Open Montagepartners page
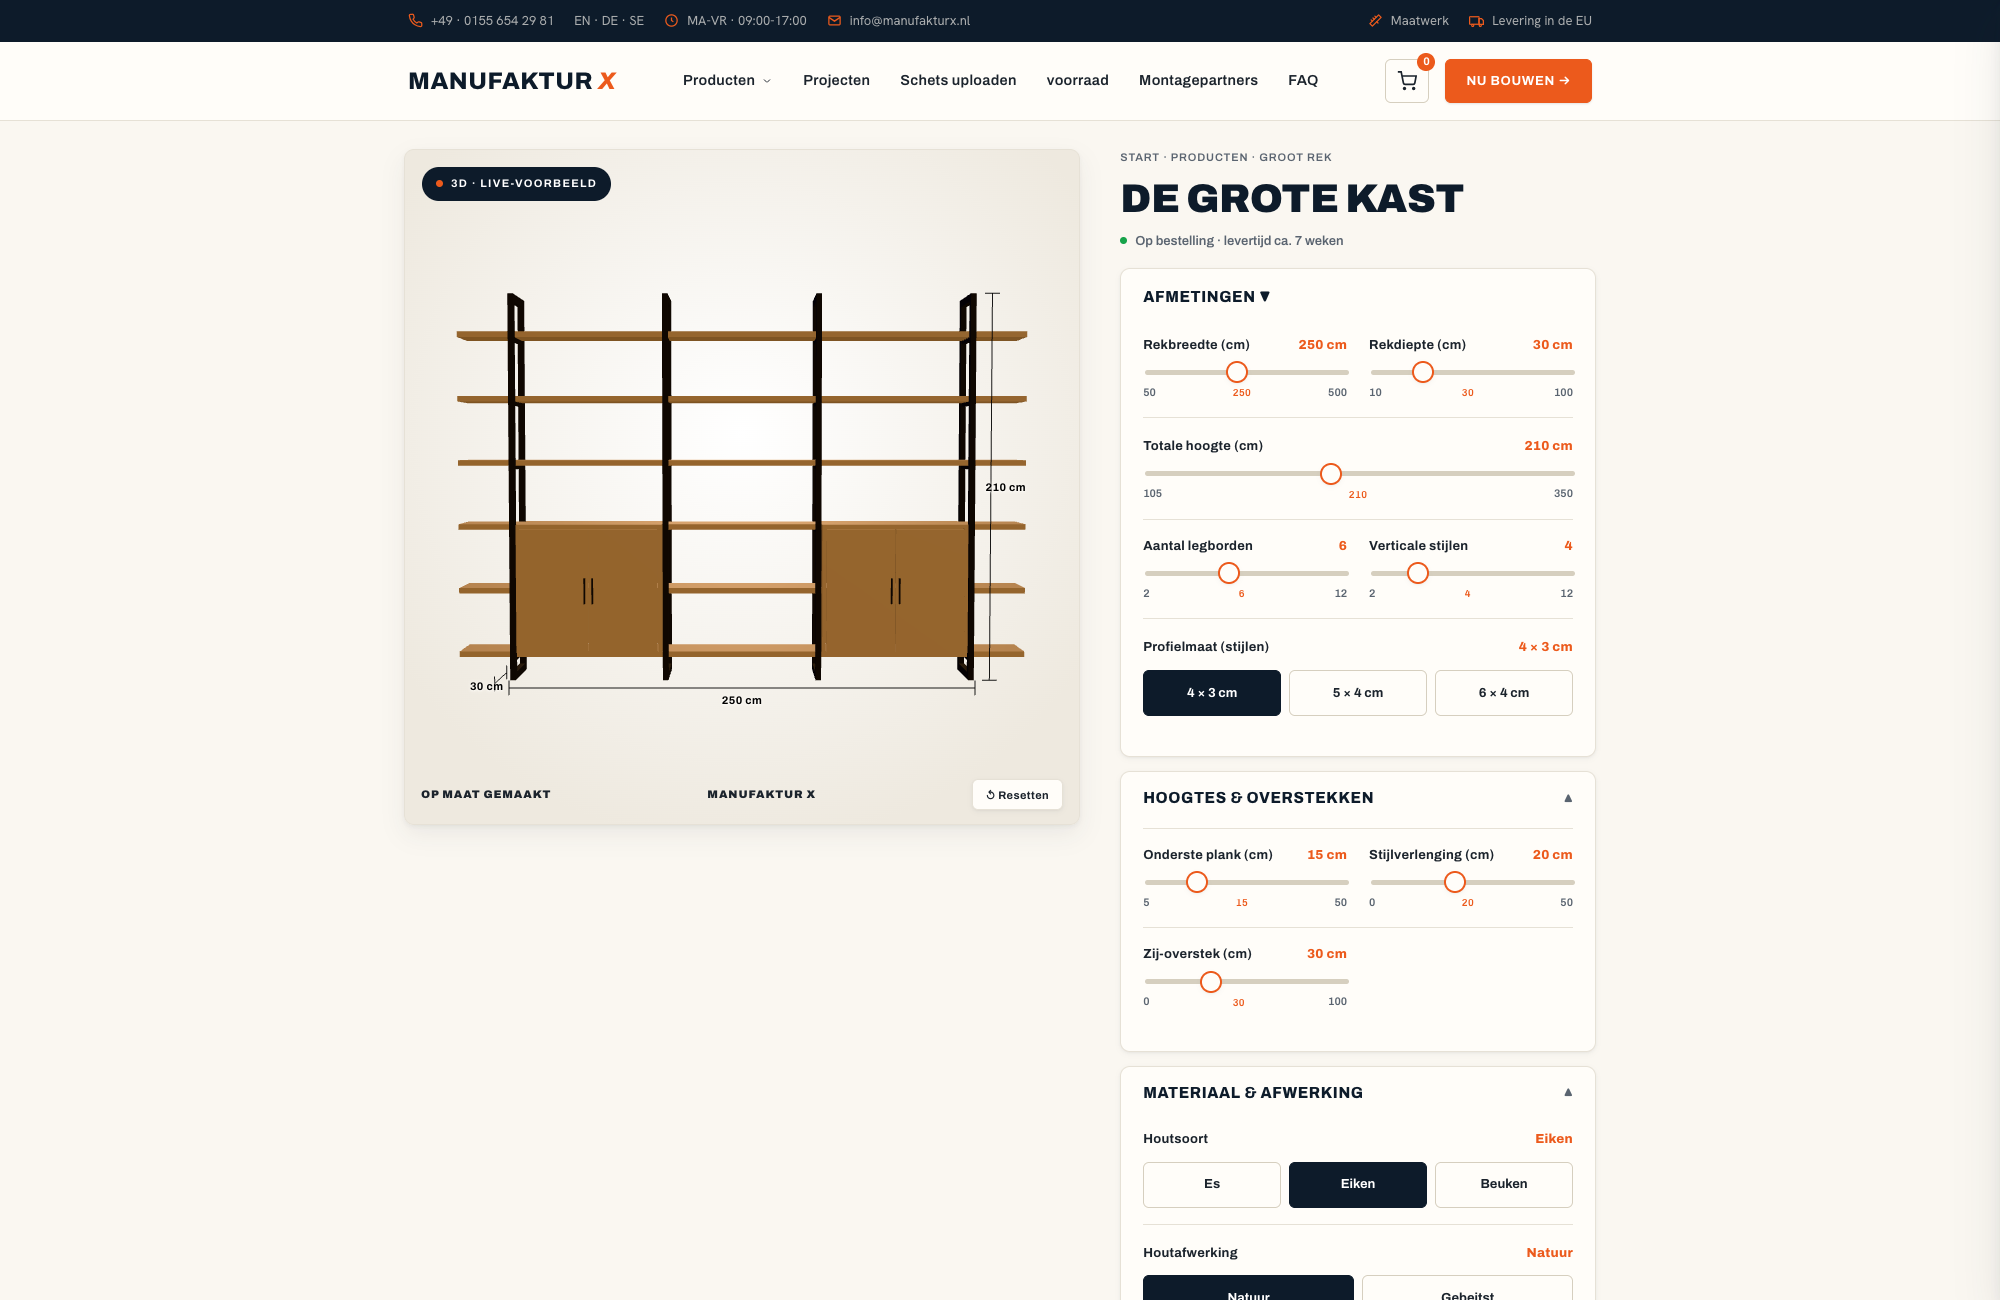 (1198, 81)
